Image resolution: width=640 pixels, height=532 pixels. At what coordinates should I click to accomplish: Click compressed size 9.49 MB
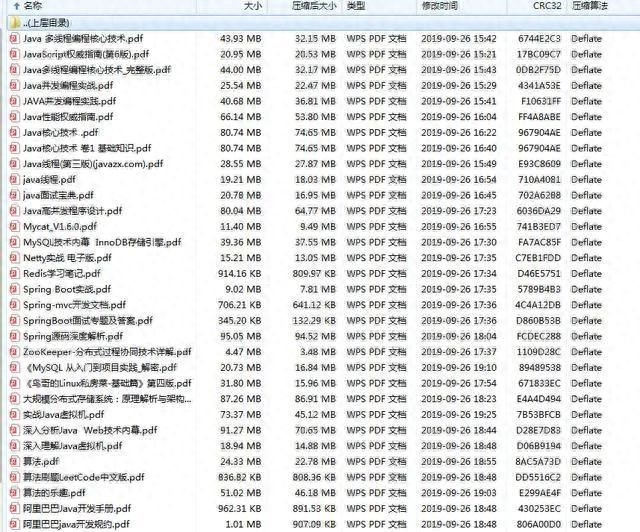(x=318, y=227)
